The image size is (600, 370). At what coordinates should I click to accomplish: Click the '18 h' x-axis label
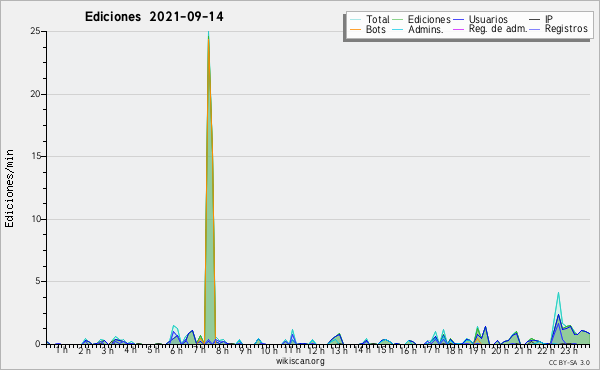pyautogui.click(x=454, y=350)
